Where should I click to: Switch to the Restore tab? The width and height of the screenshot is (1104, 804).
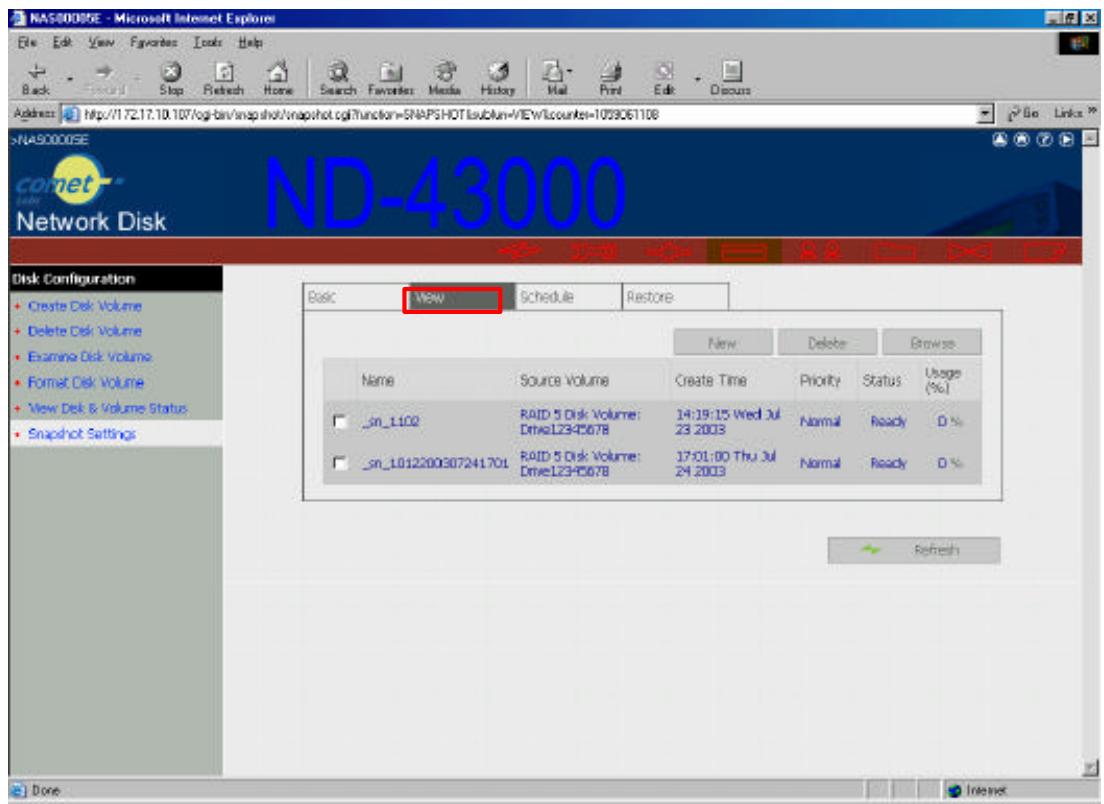675,297
